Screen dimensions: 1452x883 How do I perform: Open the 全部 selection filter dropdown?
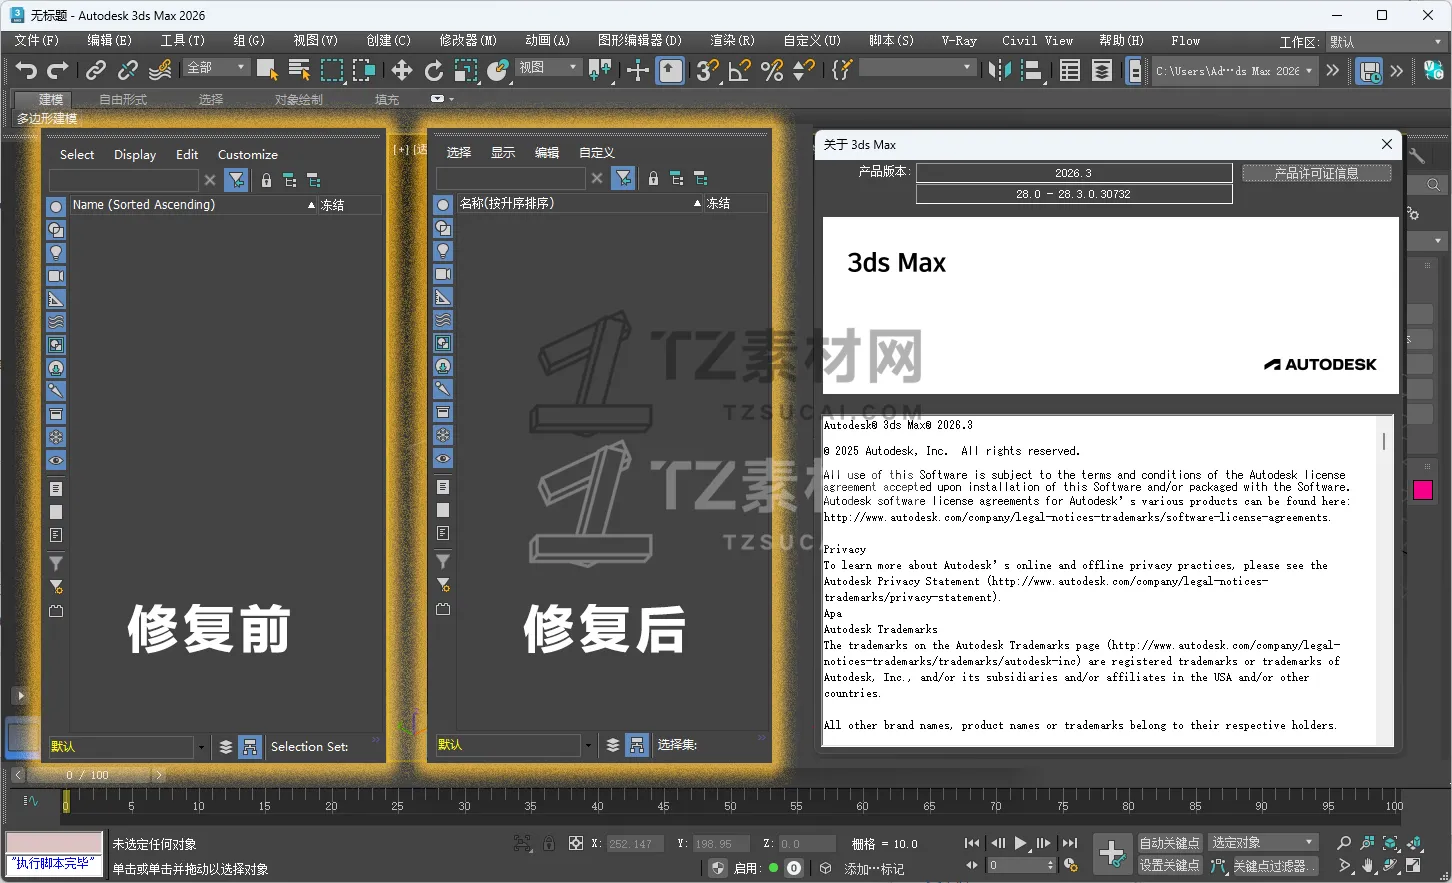[216, 68]
